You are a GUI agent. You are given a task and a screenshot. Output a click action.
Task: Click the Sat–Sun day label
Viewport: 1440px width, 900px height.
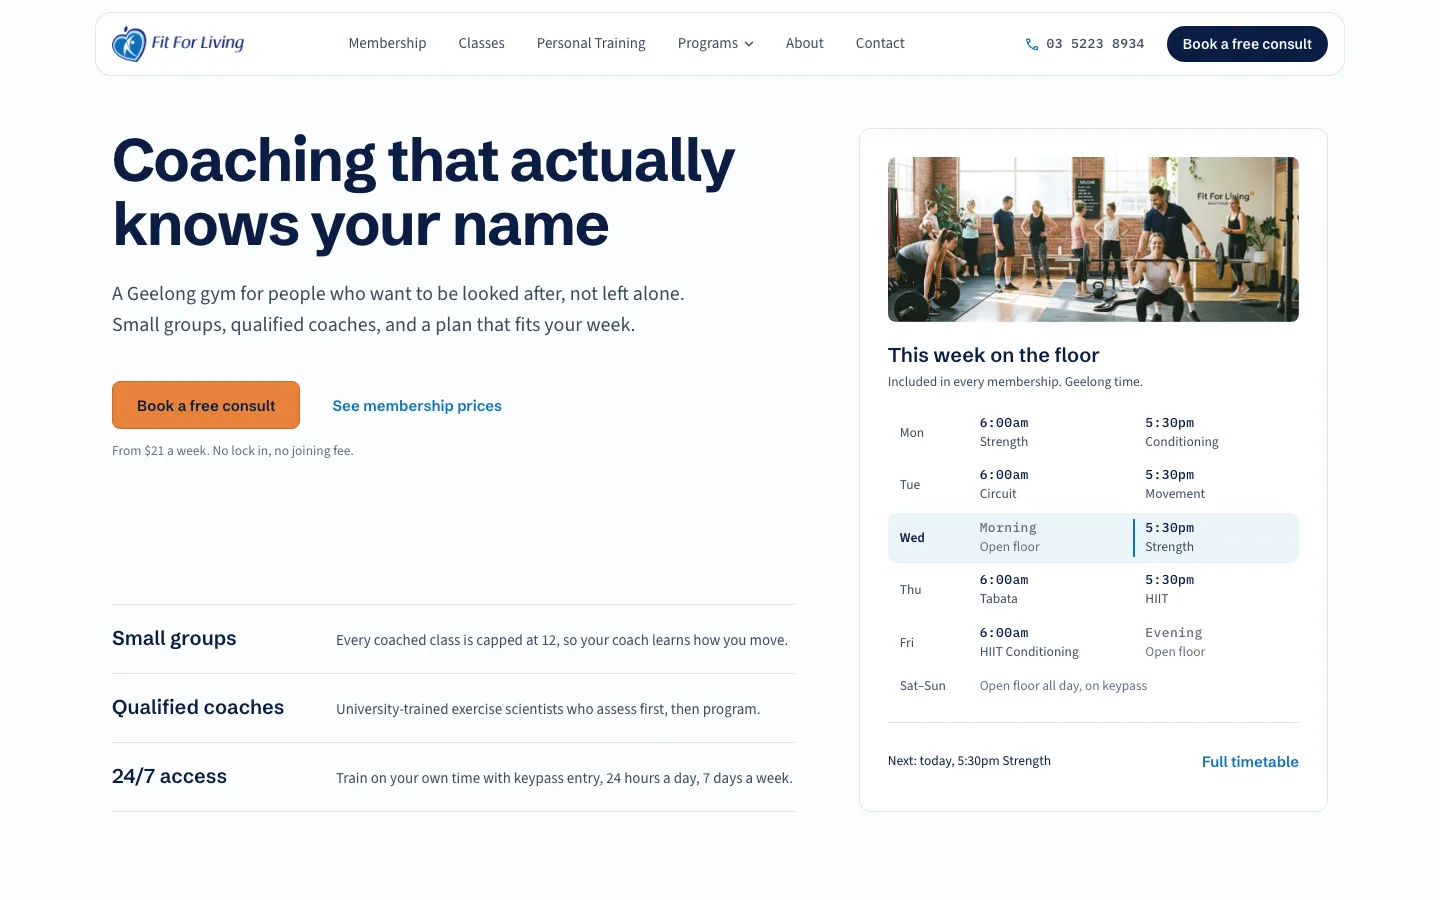[922, 686]
